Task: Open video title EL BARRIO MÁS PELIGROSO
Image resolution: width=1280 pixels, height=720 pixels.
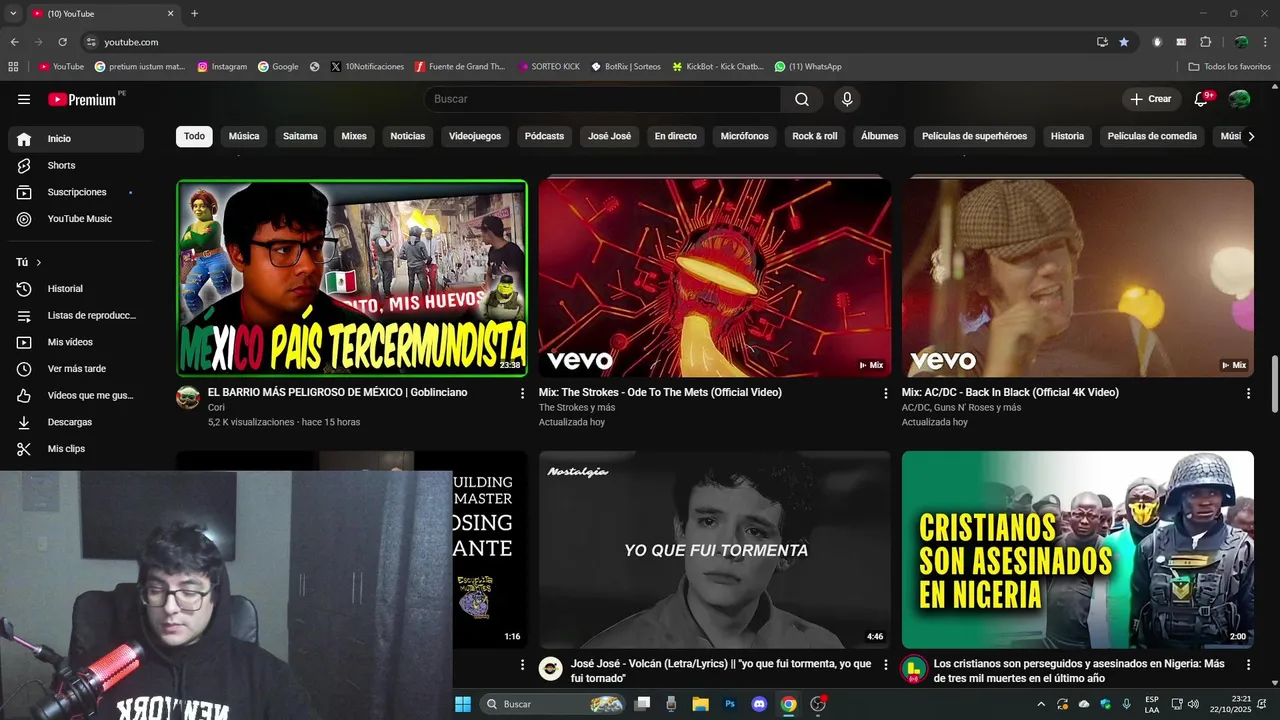Action: click(337, 393)
